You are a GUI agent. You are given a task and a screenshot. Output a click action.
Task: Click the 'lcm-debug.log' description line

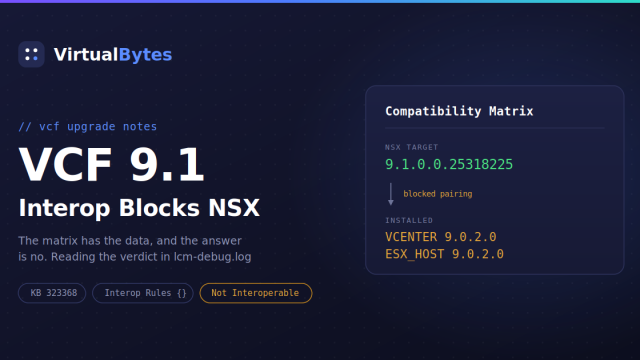coord(135,257)
